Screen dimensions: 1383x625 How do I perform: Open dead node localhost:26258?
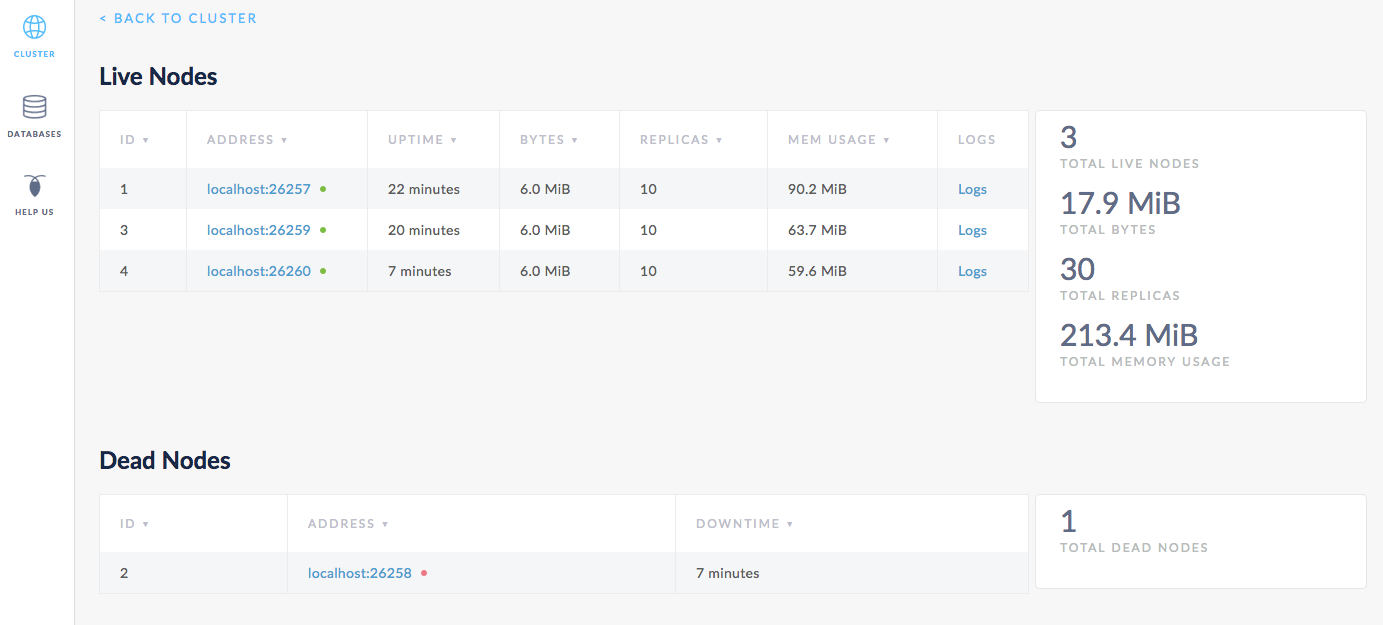[361, 572]
